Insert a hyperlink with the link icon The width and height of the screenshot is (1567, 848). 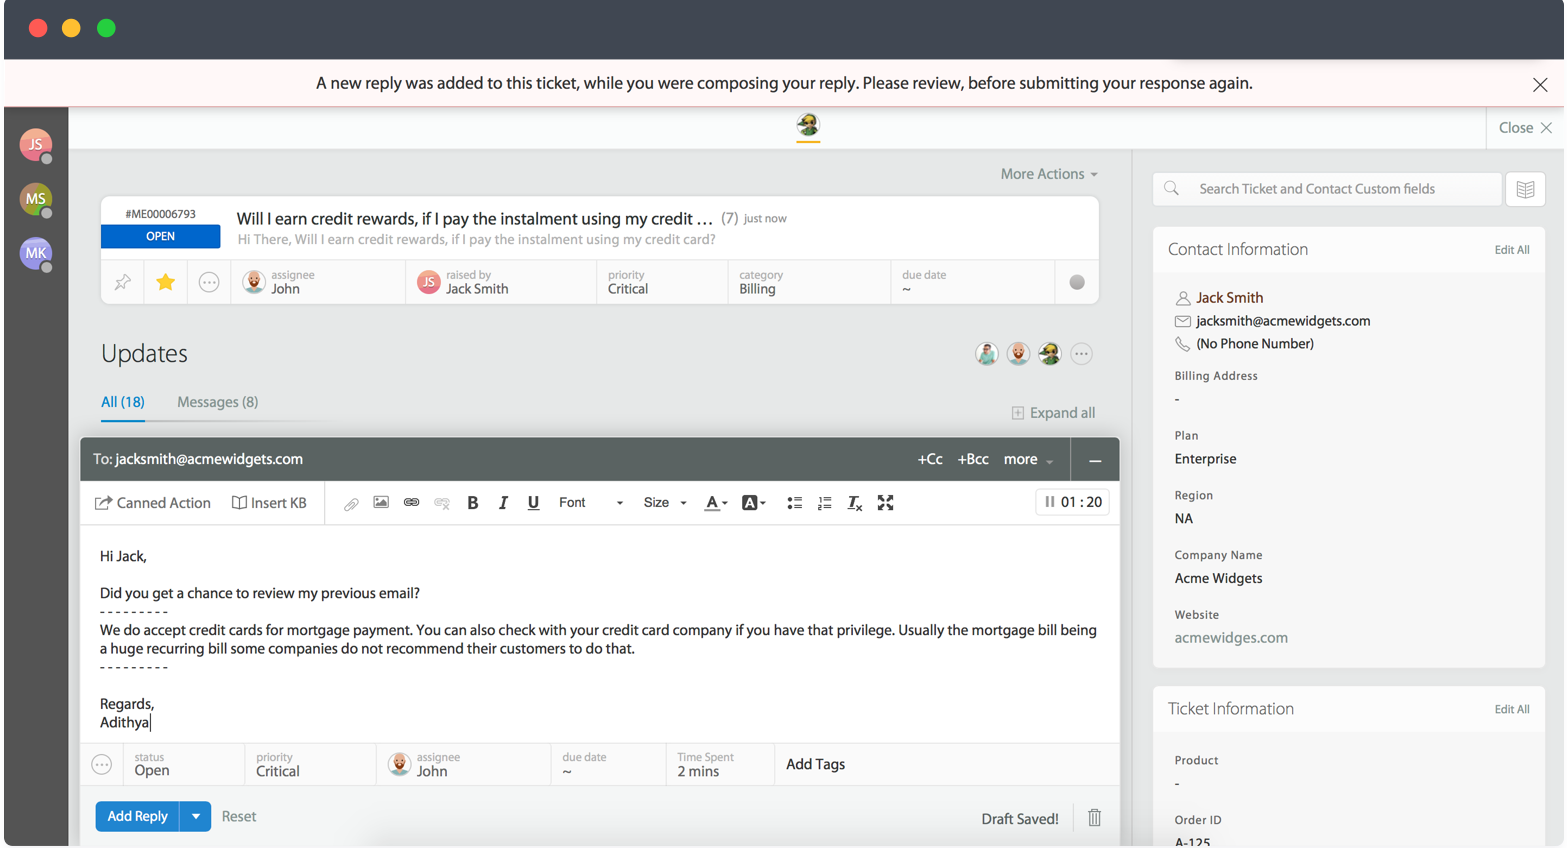pos(411,502)
